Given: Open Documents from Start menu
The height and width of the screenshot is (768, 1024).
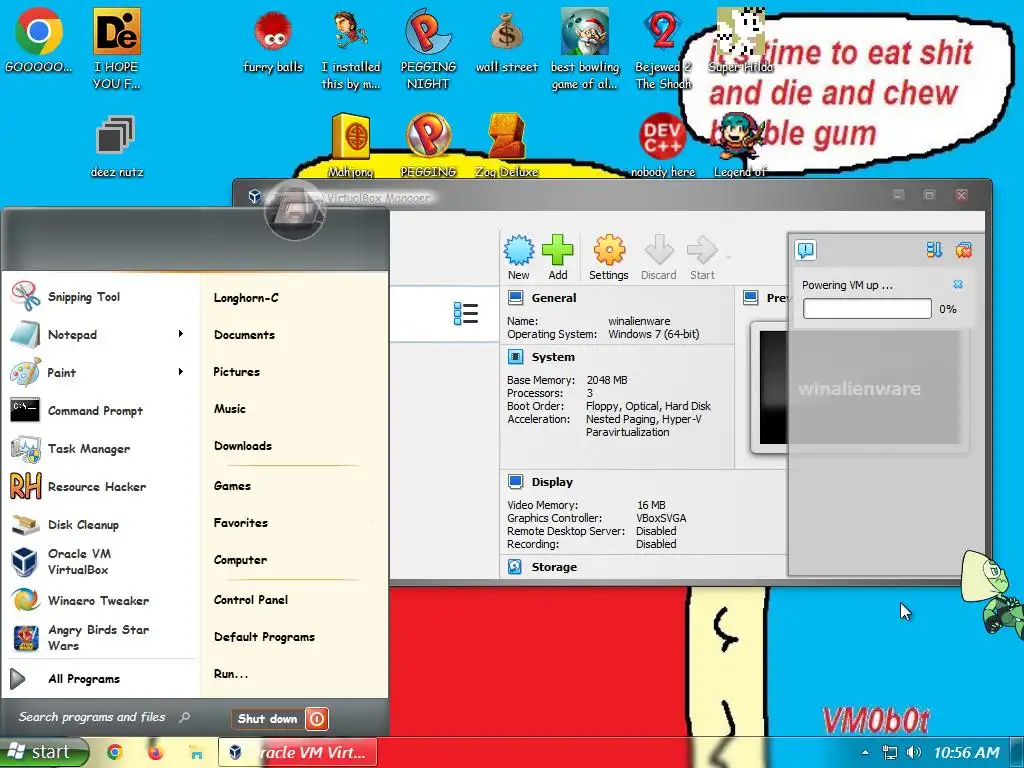Looking at the screenshot, I should point(244,335).
